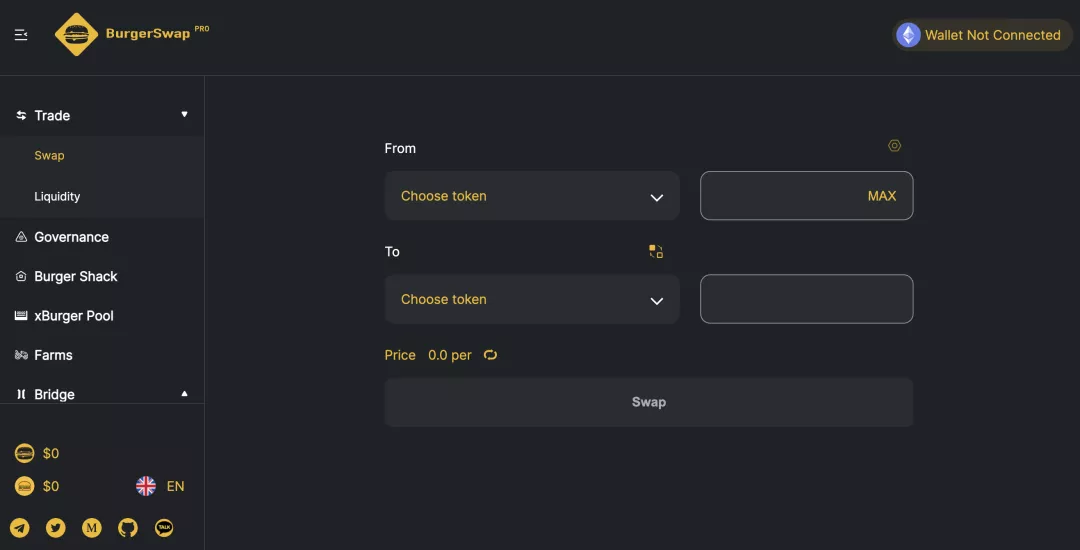Click the swap token direction icon
Image resolution: width=1080 pixels, height=550 pixels.
[x=656, y=251]
